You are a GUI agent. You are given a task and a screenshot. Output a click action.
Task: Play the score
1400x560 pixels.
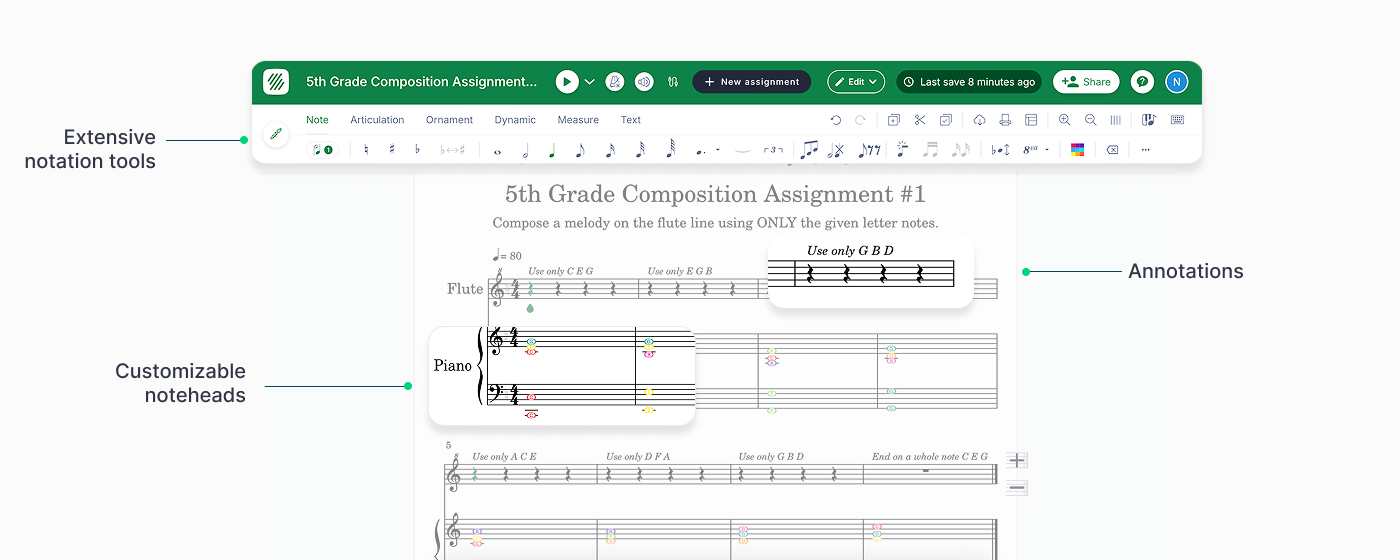[567, 82]
